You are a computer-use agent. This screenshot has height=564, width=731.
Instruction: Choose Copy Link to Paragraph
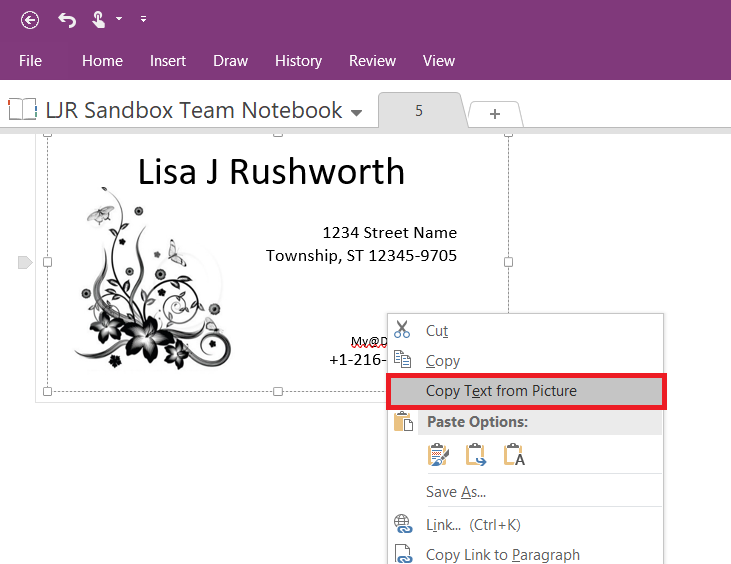[x=525, y=554]
